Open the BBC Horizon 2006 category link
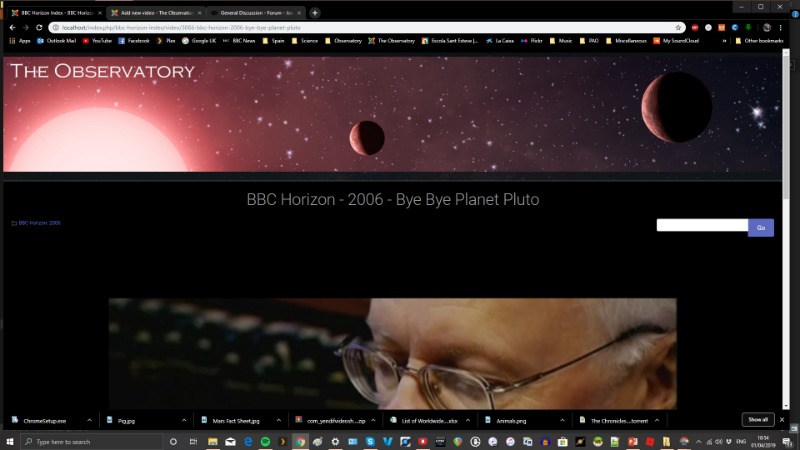 coord(39,223)
